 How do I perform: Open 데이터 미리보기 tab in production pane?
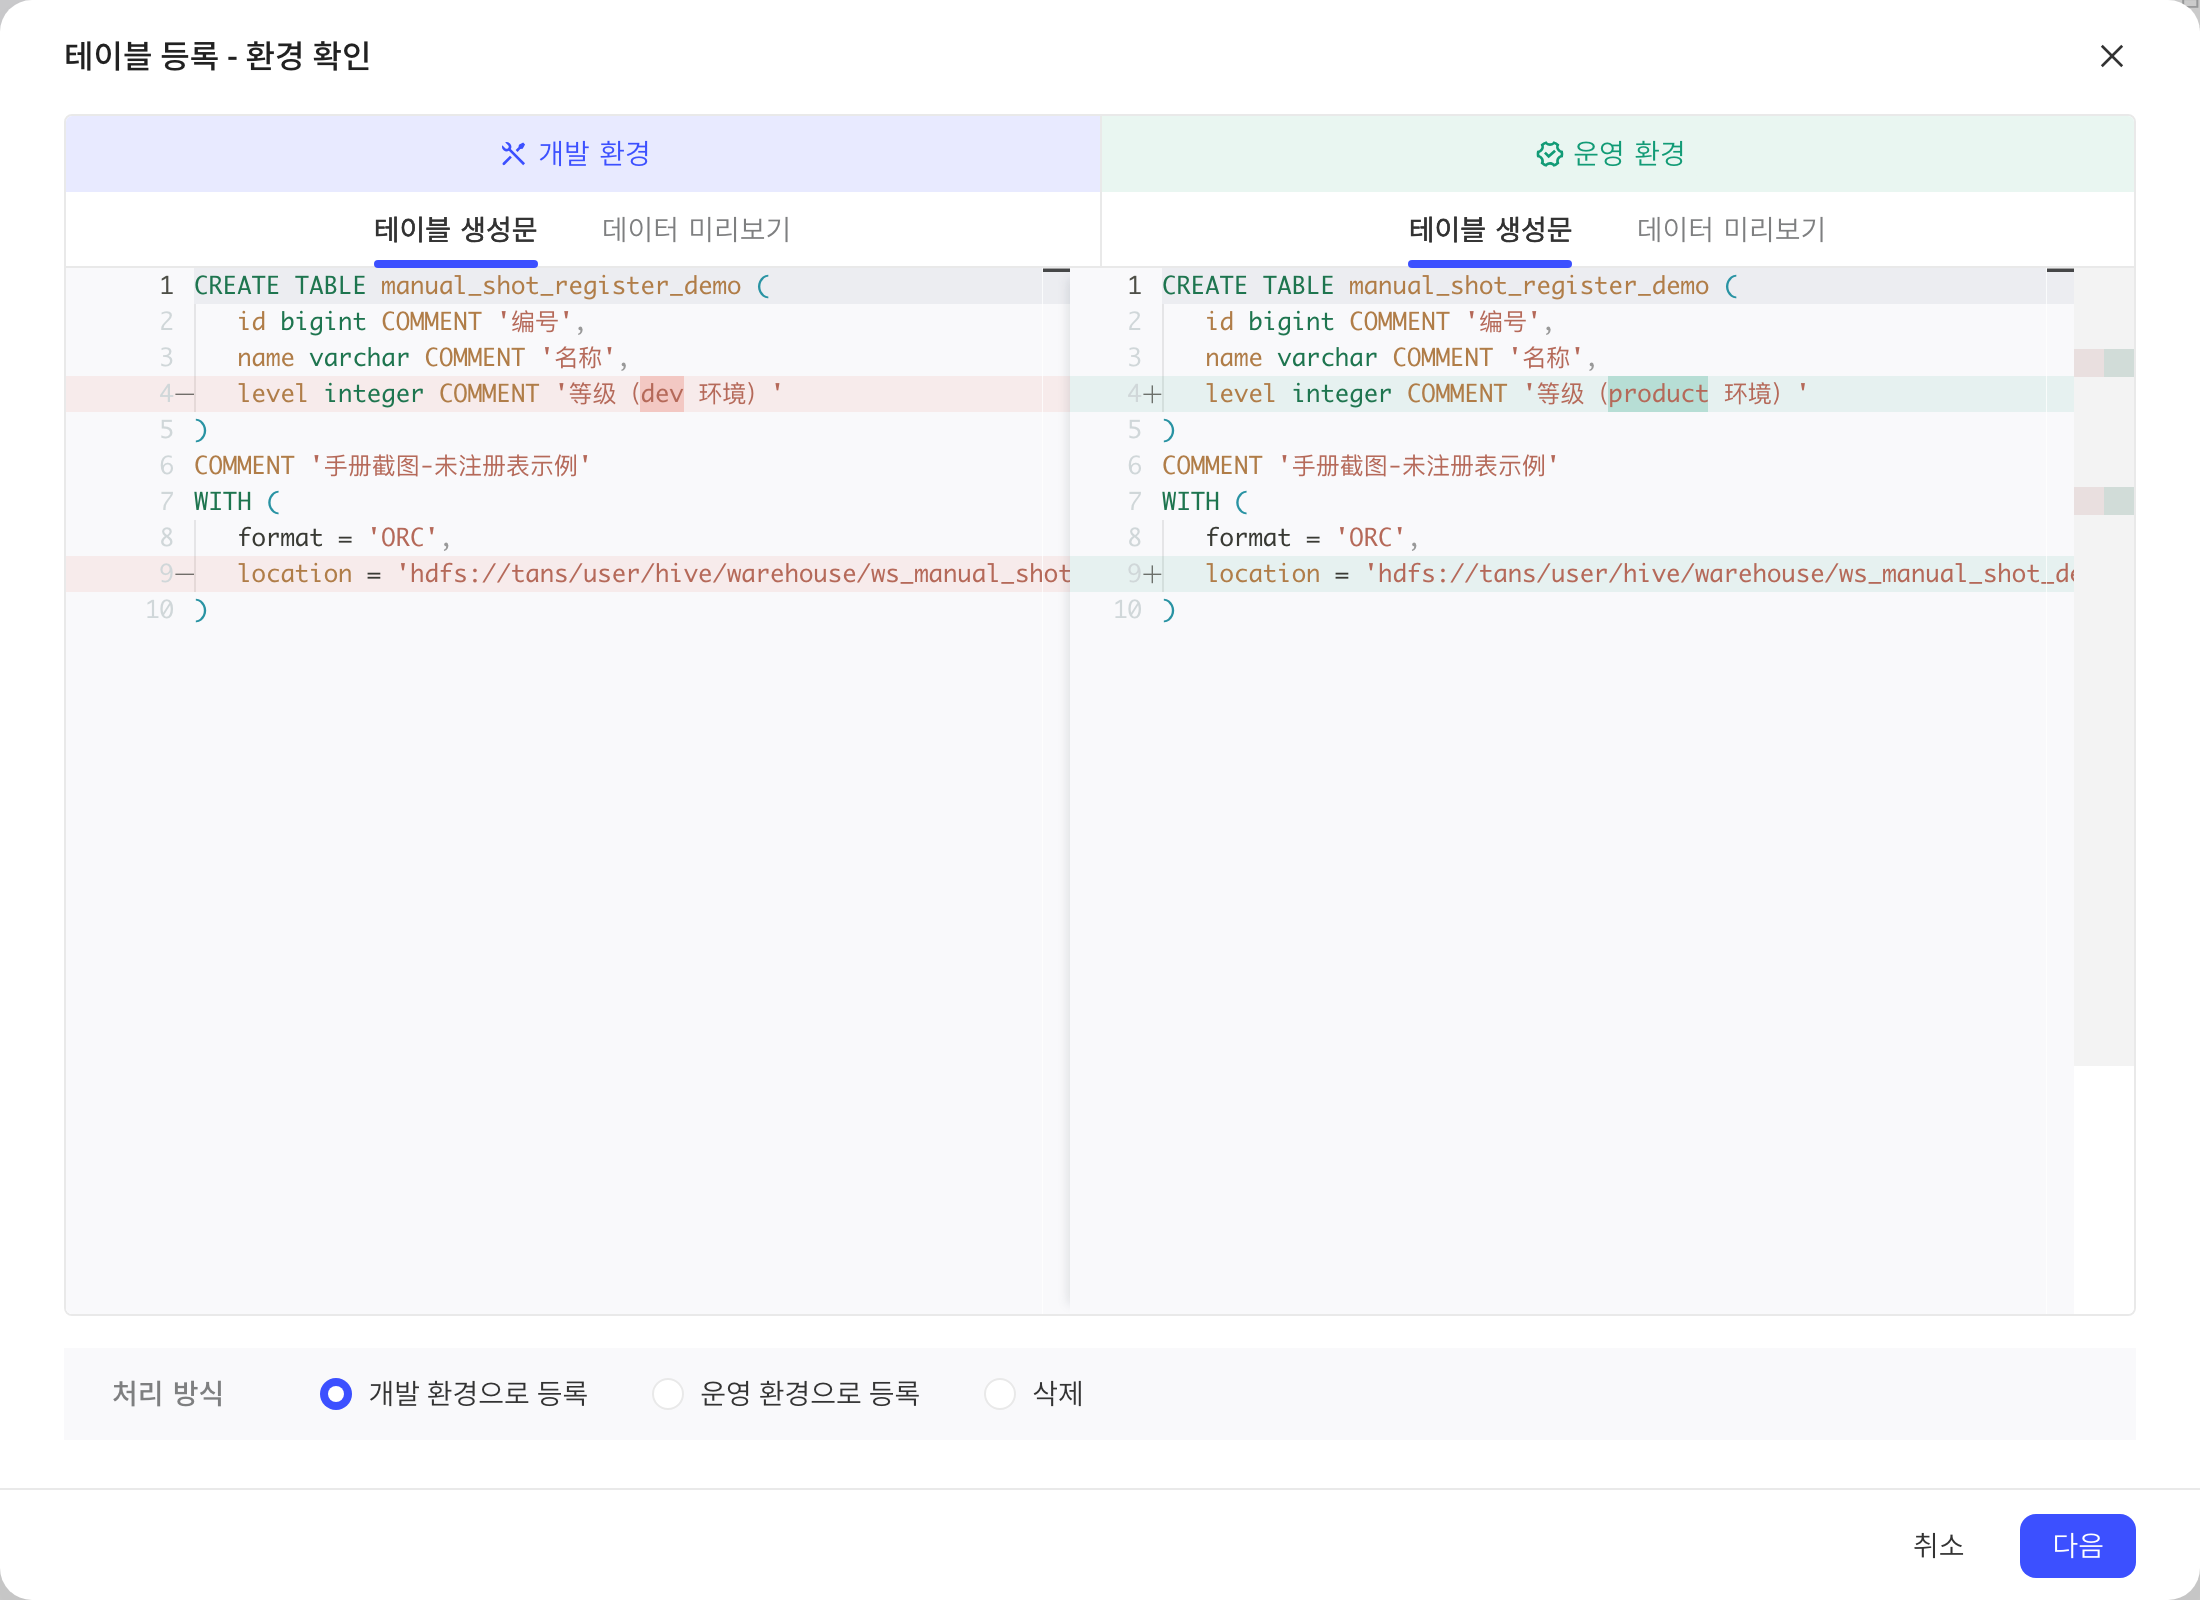click(1731, 230)
